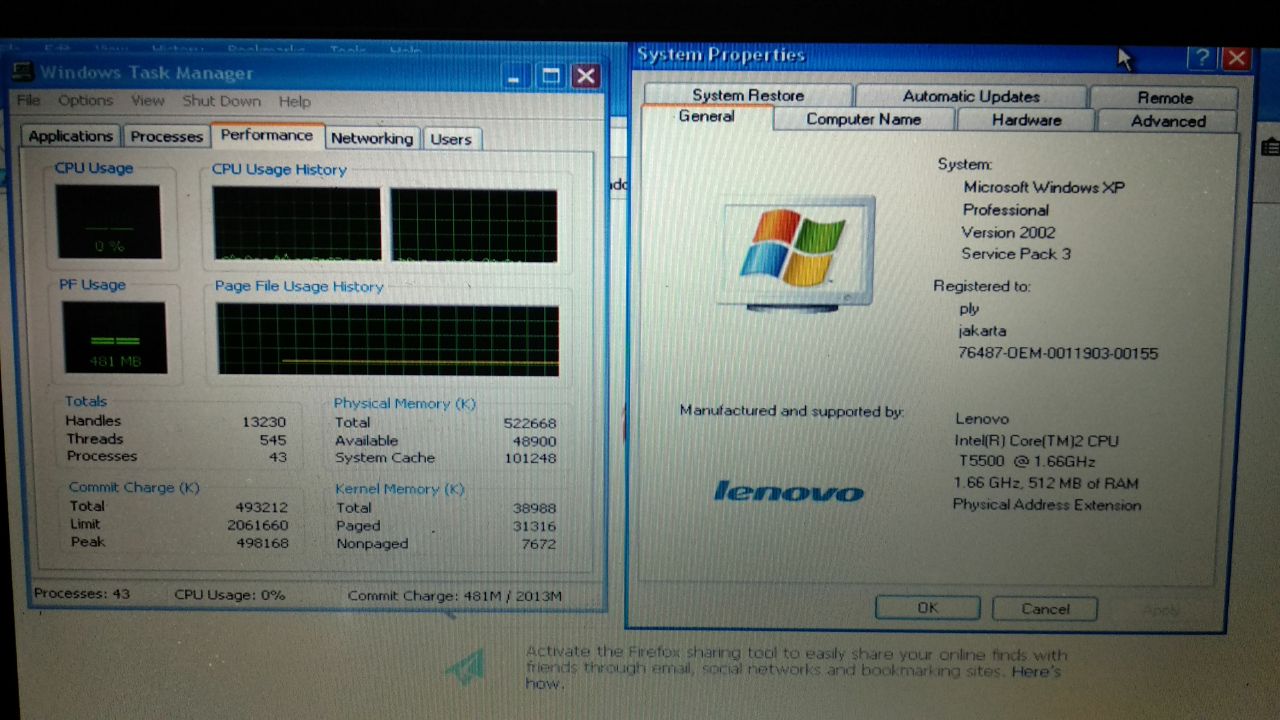This screenshot has height=720, width=1280.
Task: Click the OK button in System Properties
Action: pyautogui.click(x=927, y=608)
